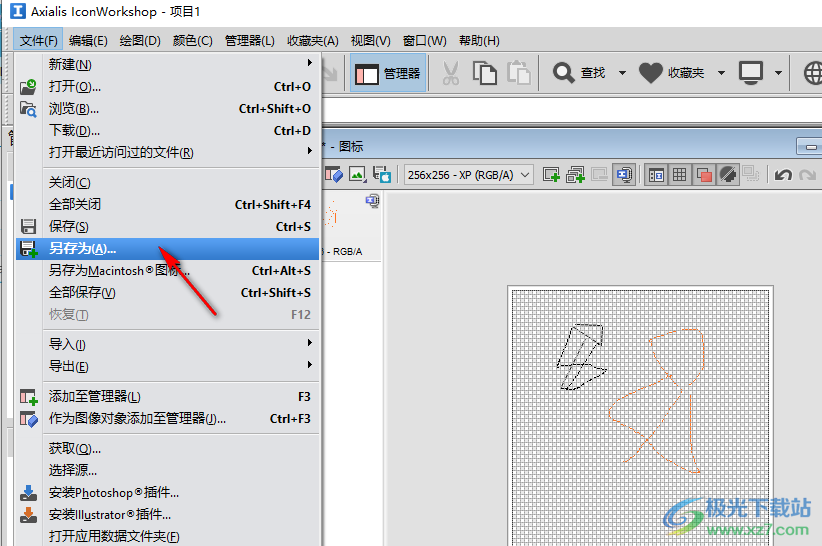Click the download icon beside 安装Photoshop插件

28,493
